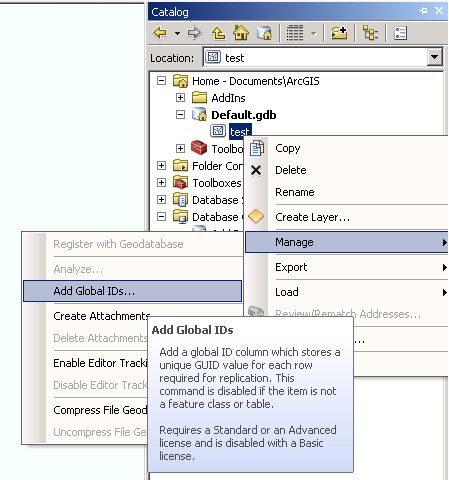Open the Export submenu
This screenshot has width=449, height=480.
click(x=346, y=267)
